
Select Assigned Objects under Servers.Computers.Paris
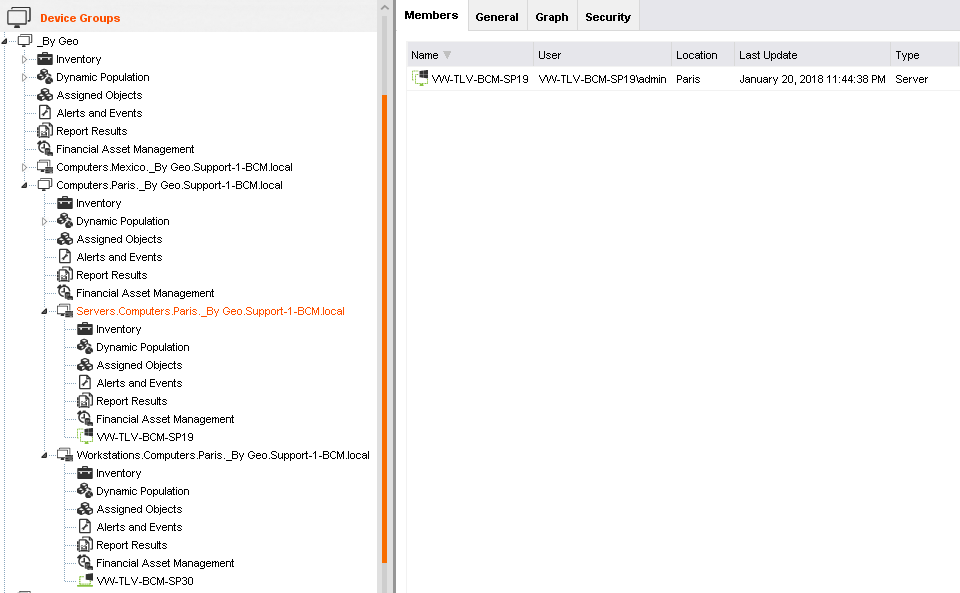[x=139, y=365]
